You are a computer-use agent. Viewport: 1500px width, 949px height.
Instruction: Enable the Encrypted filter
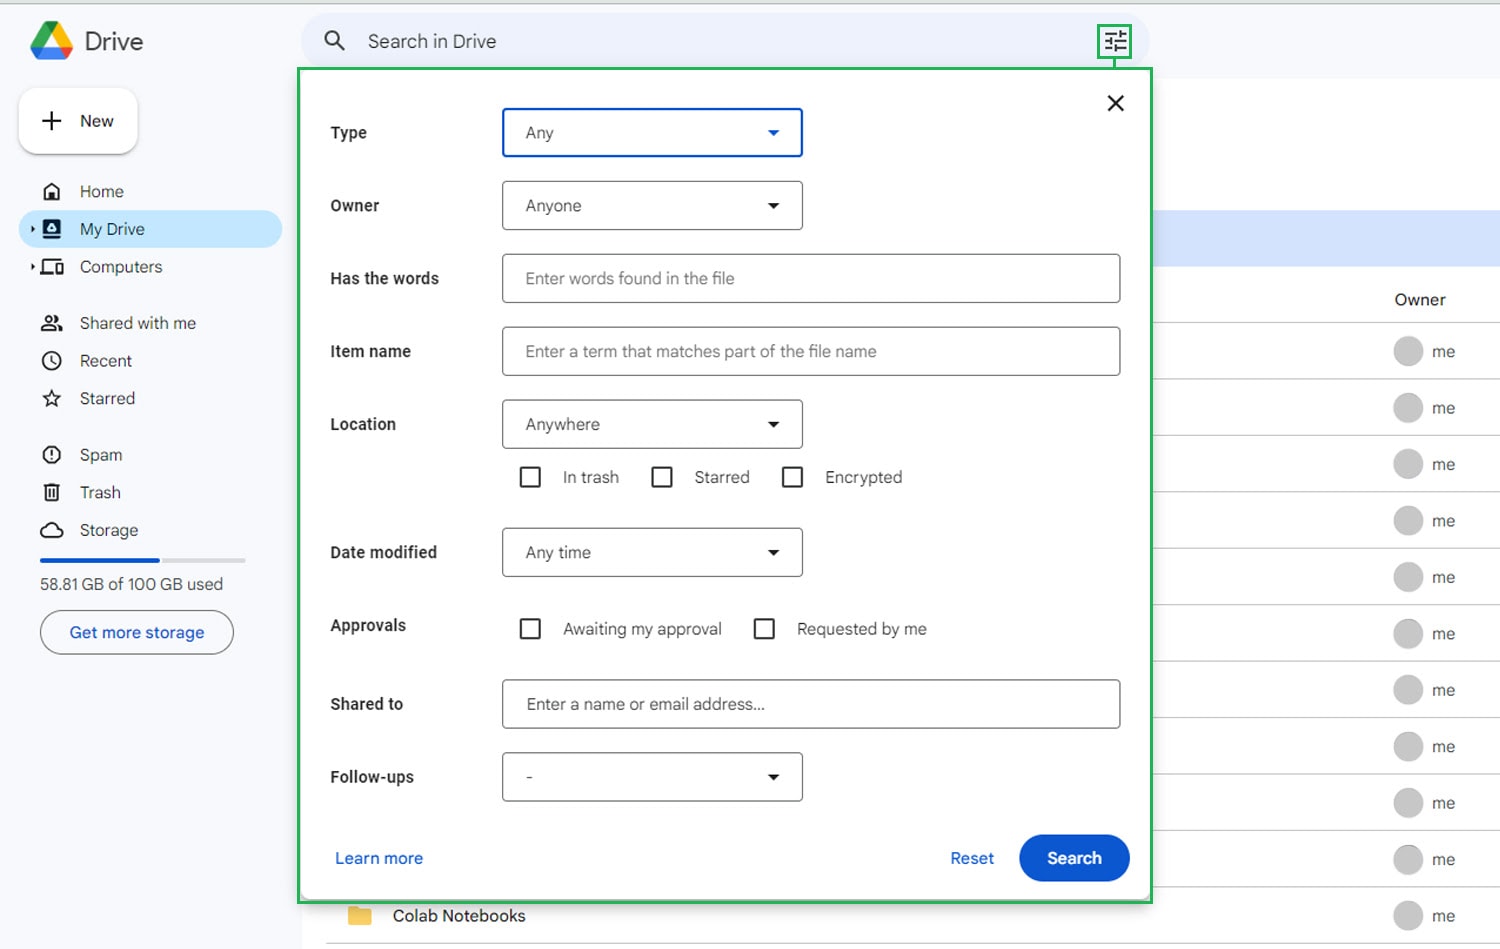point(792,477)
